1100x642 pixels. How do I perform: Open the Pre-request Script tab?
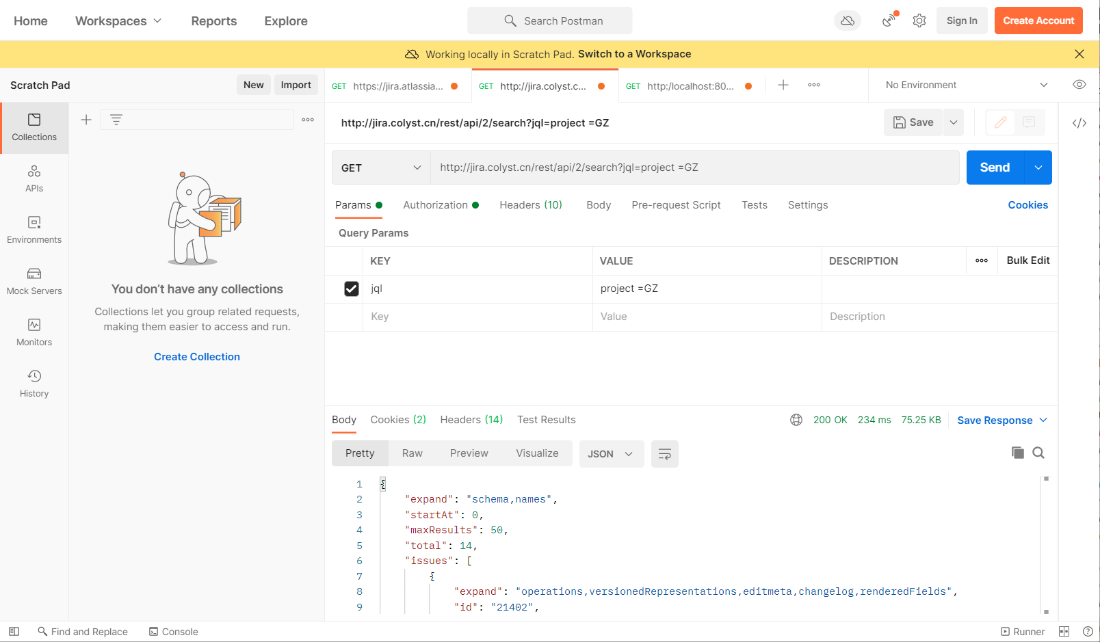pos(676,205)
